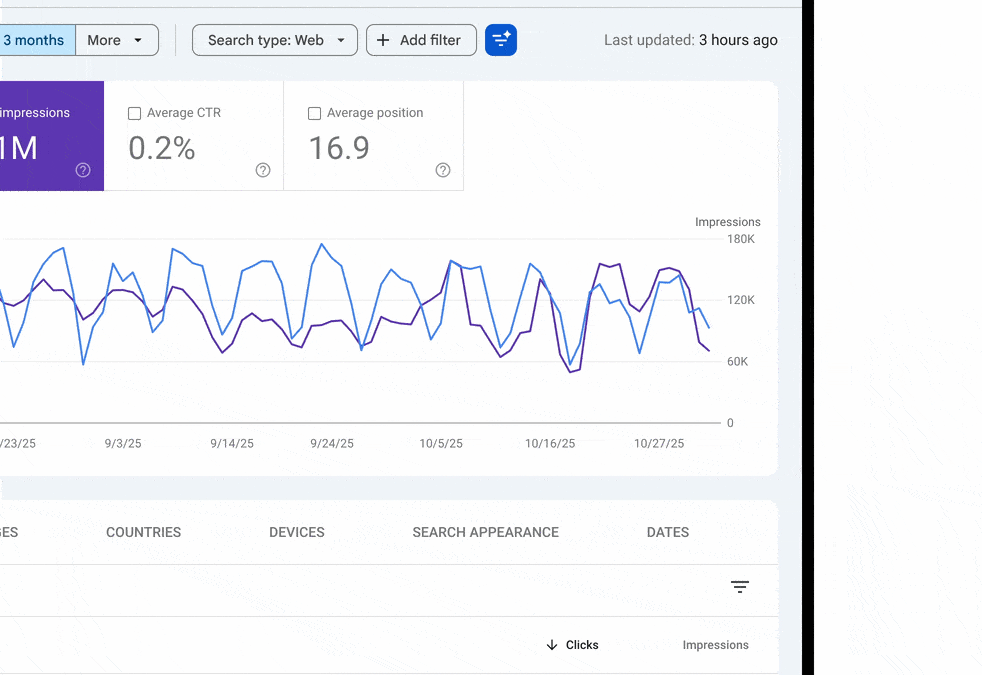Screen dimensions: 982x675
Task: Sort the table by the Impressions column
Action: (715, 645)
